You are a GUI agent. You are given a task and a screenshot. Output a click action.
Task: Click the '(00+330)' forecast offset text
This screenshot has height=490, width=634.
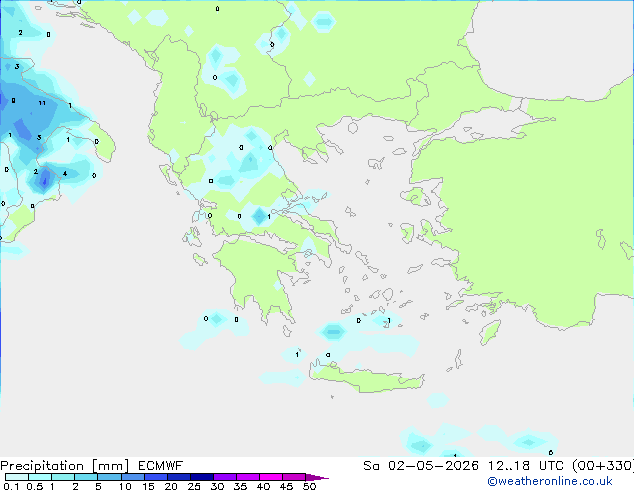click(603, 466)
